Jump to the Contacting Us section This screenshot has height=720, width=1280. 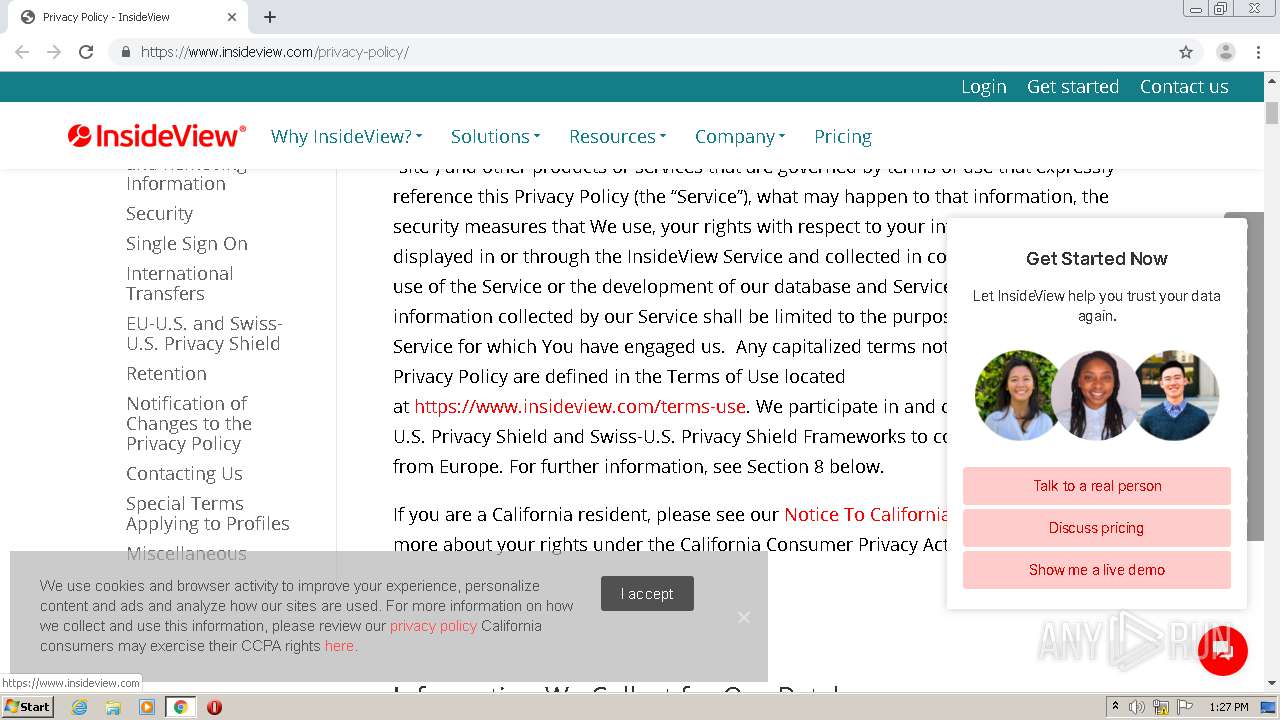[x=184, y=473]
